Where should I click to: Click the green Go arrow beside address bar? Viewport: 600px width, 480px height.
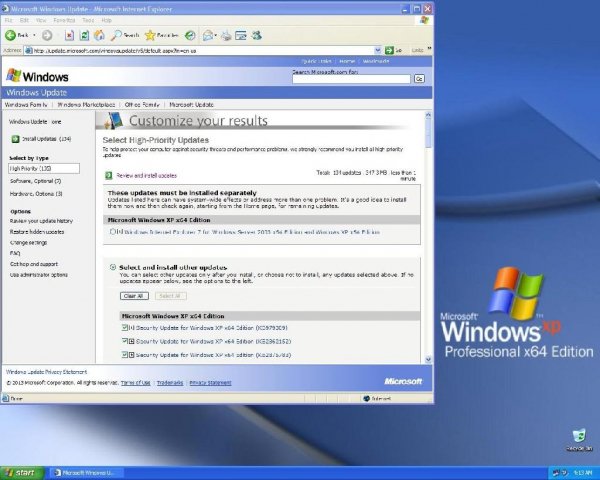point(389,50)
